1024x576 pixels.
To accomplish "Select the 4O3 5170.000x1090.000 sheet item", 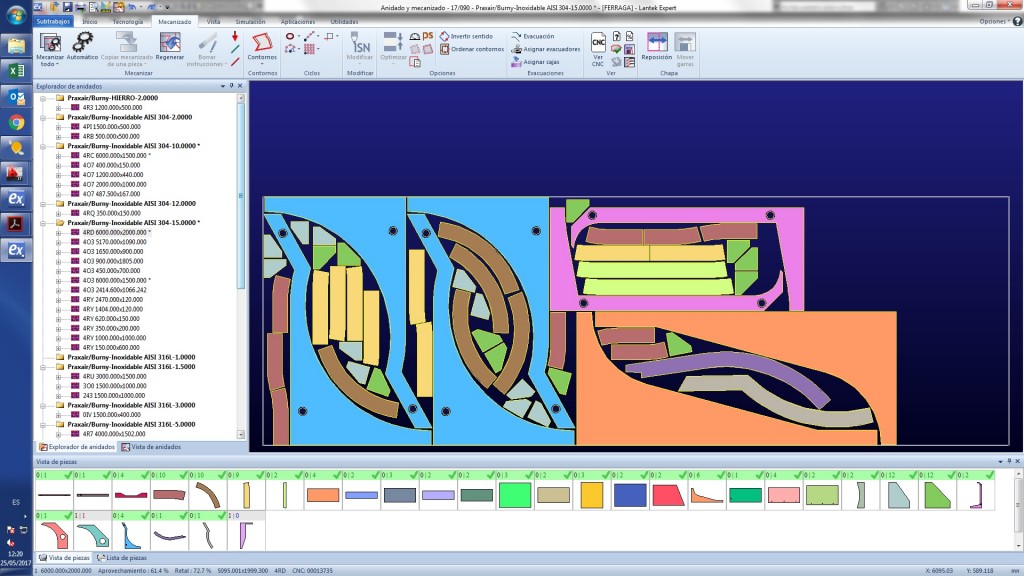I will pos(114,242).
